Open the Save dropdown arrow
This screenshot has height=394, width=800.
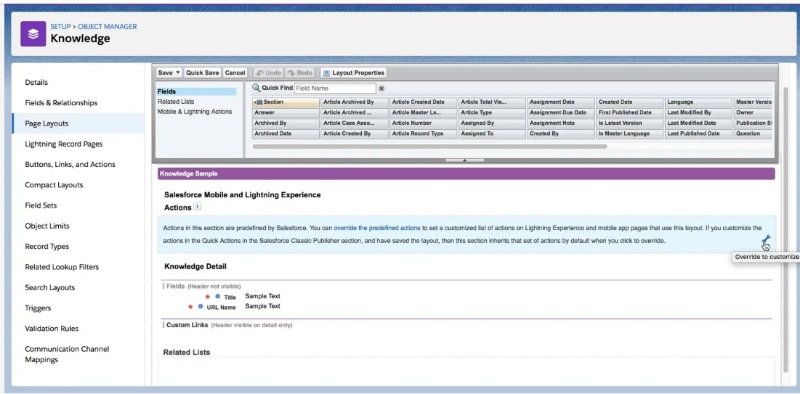pos(178,72)
